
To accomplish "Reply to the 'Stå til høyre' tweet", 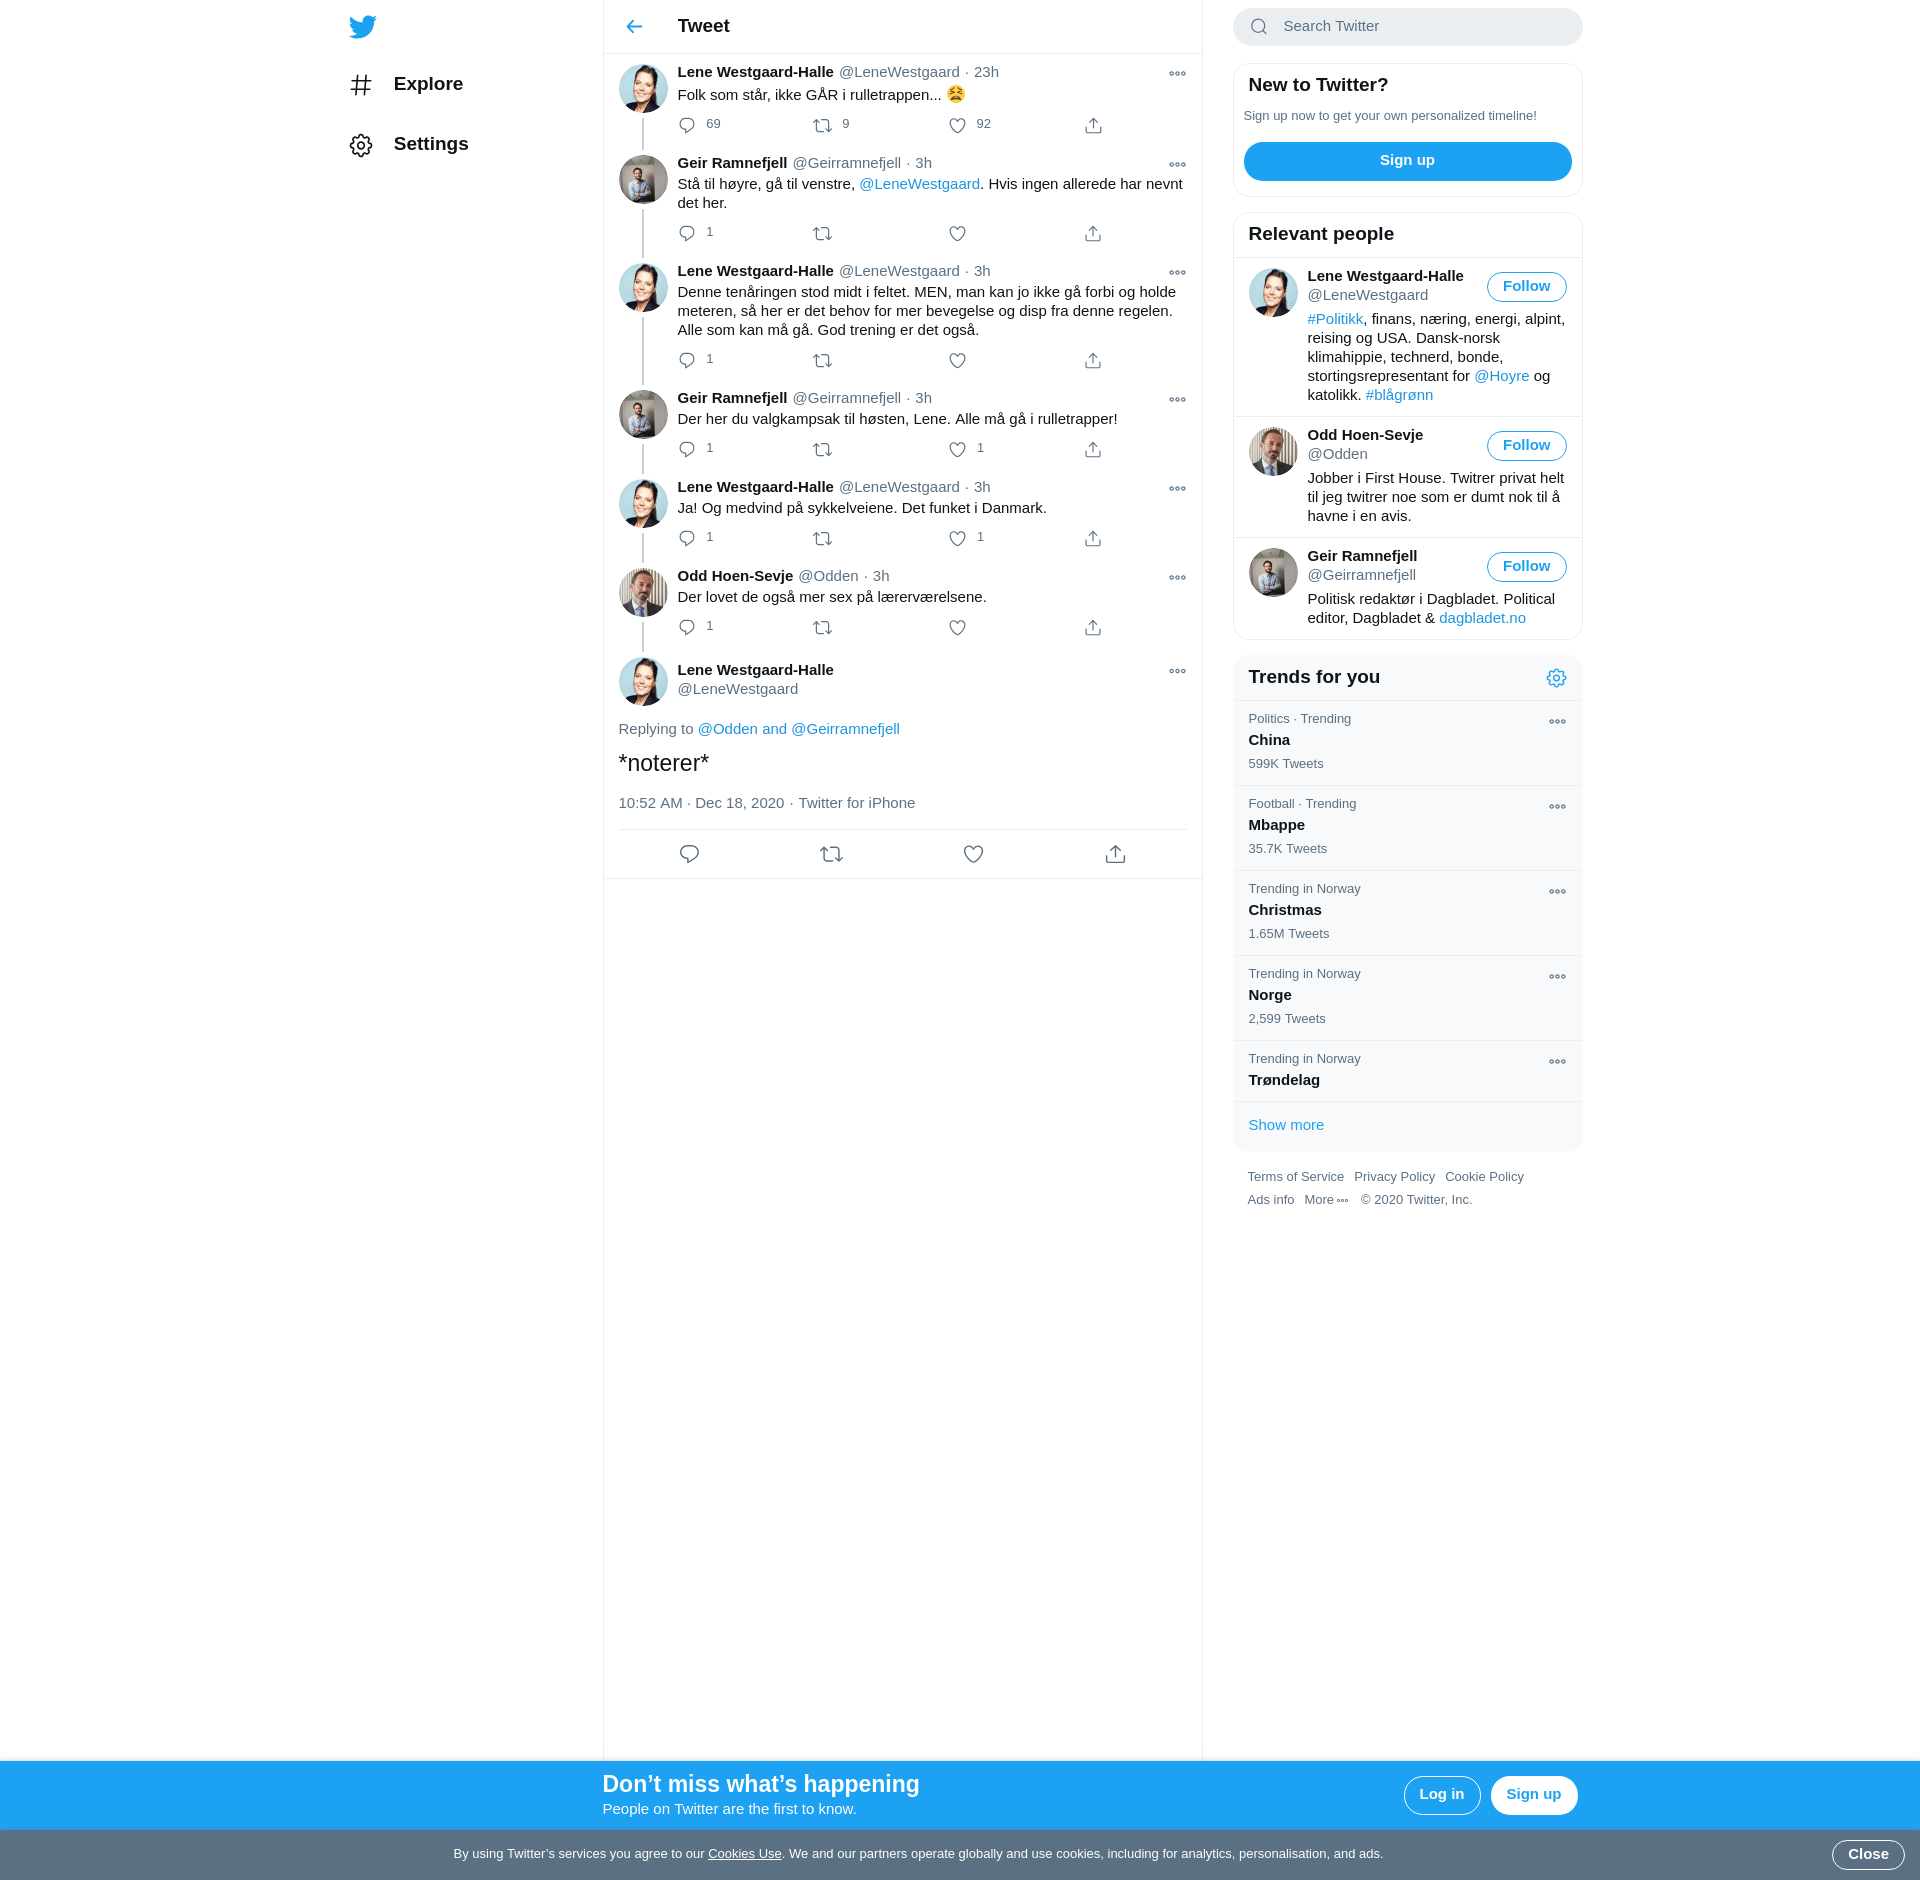I will (687, 233).
